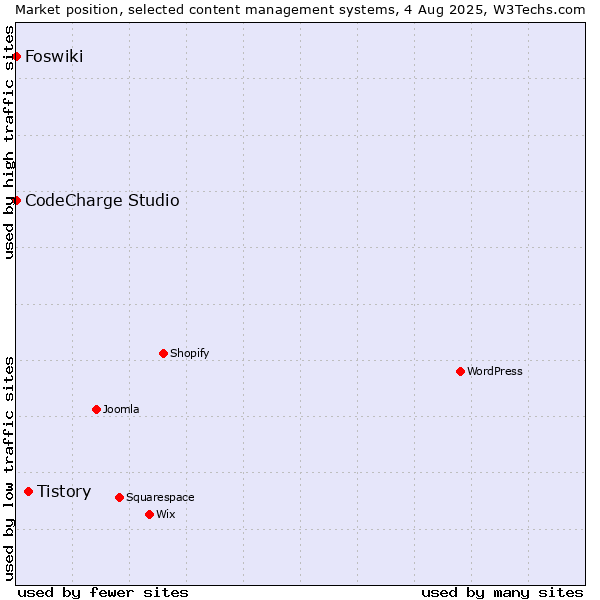Click 'used by many sites' axis label

tap(502, 593)
